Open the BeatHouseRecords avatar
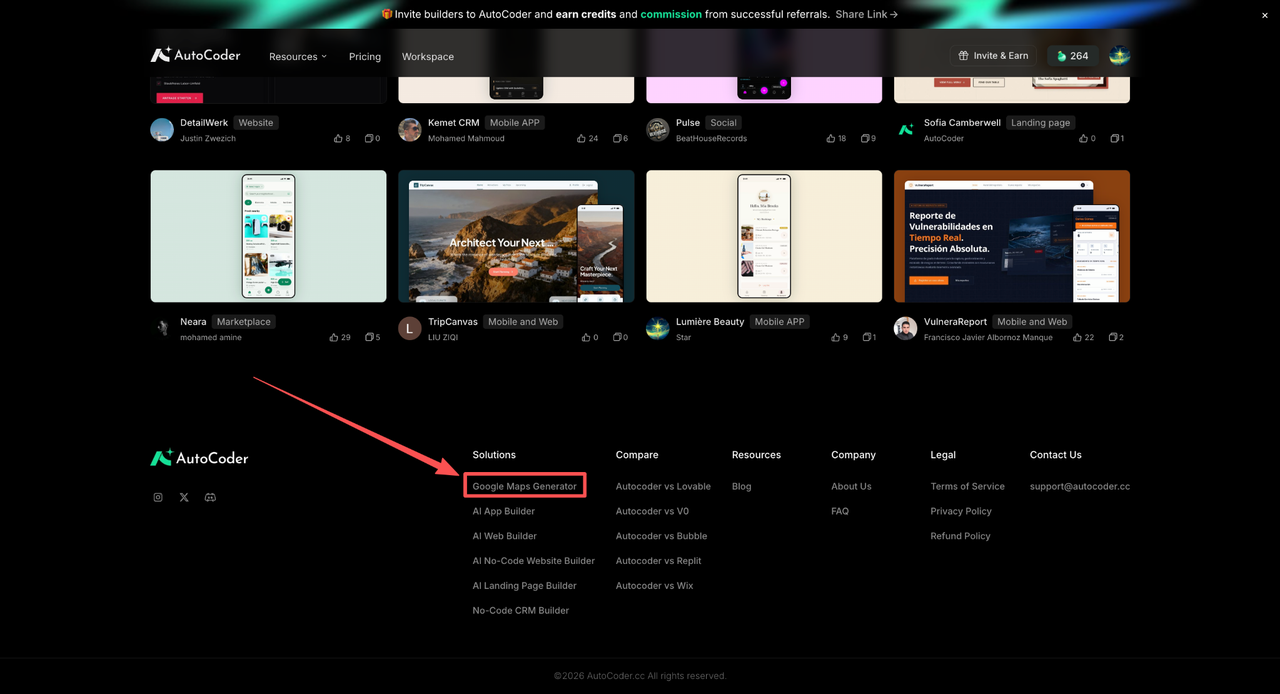Viewport: 1280px width, 694px height. point(658,129)
